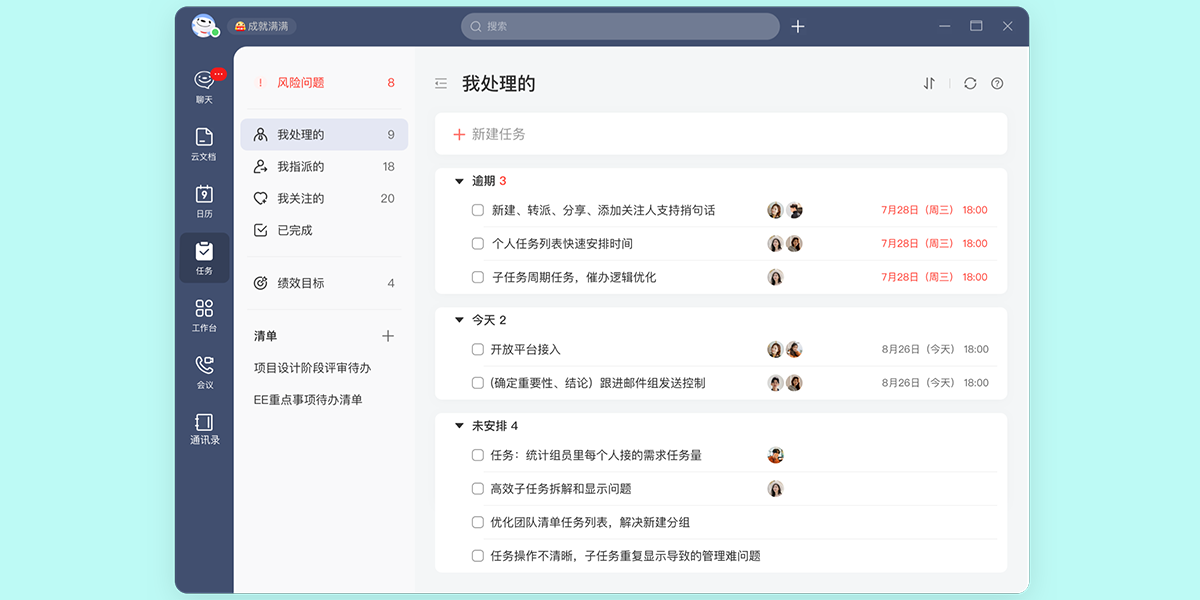Switch to the 我指派的 list
This screenshot has height=600, width=1200.
(x=300, y=166)
